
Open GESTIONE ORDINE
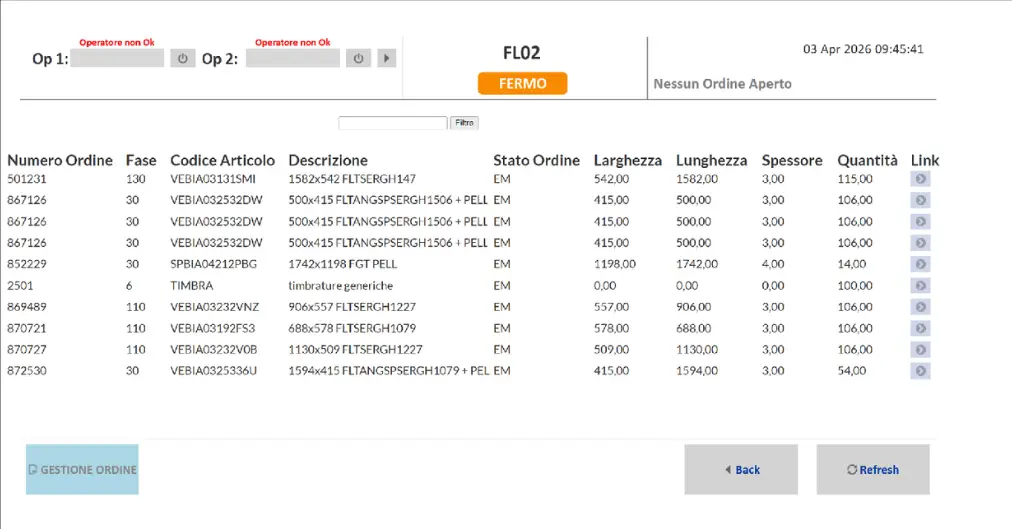pos(82,470)
